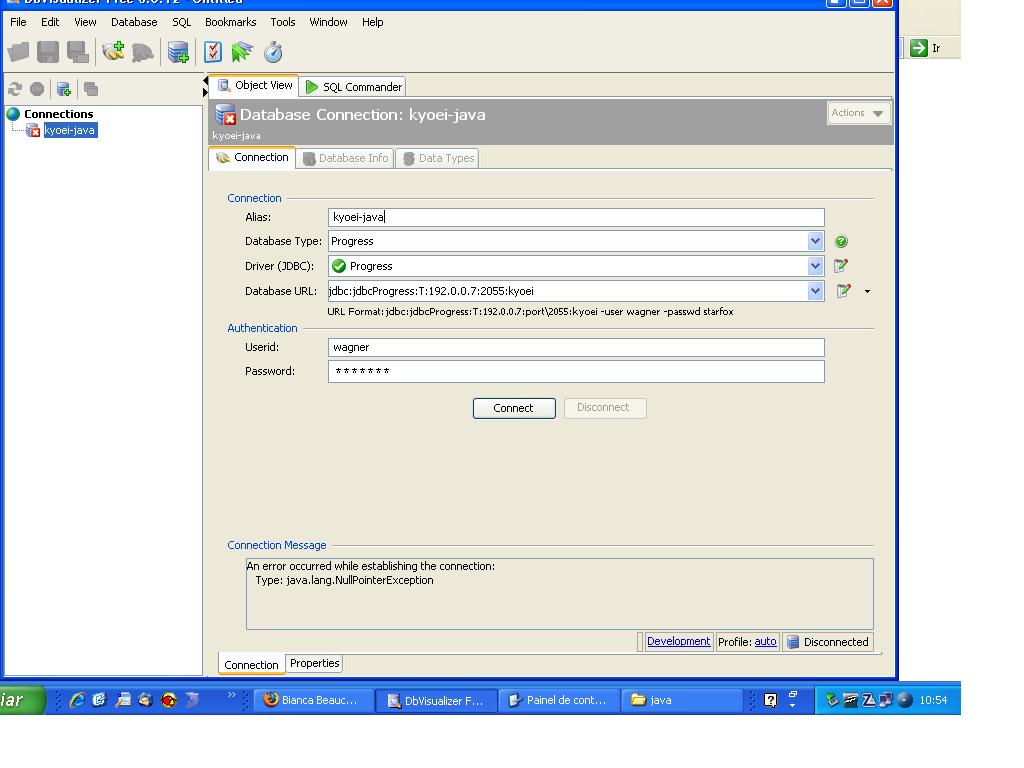The height and width of the screenshot is (768, 1024).
Task: Open the Database Type dropdown
Action: pos(815,241)
